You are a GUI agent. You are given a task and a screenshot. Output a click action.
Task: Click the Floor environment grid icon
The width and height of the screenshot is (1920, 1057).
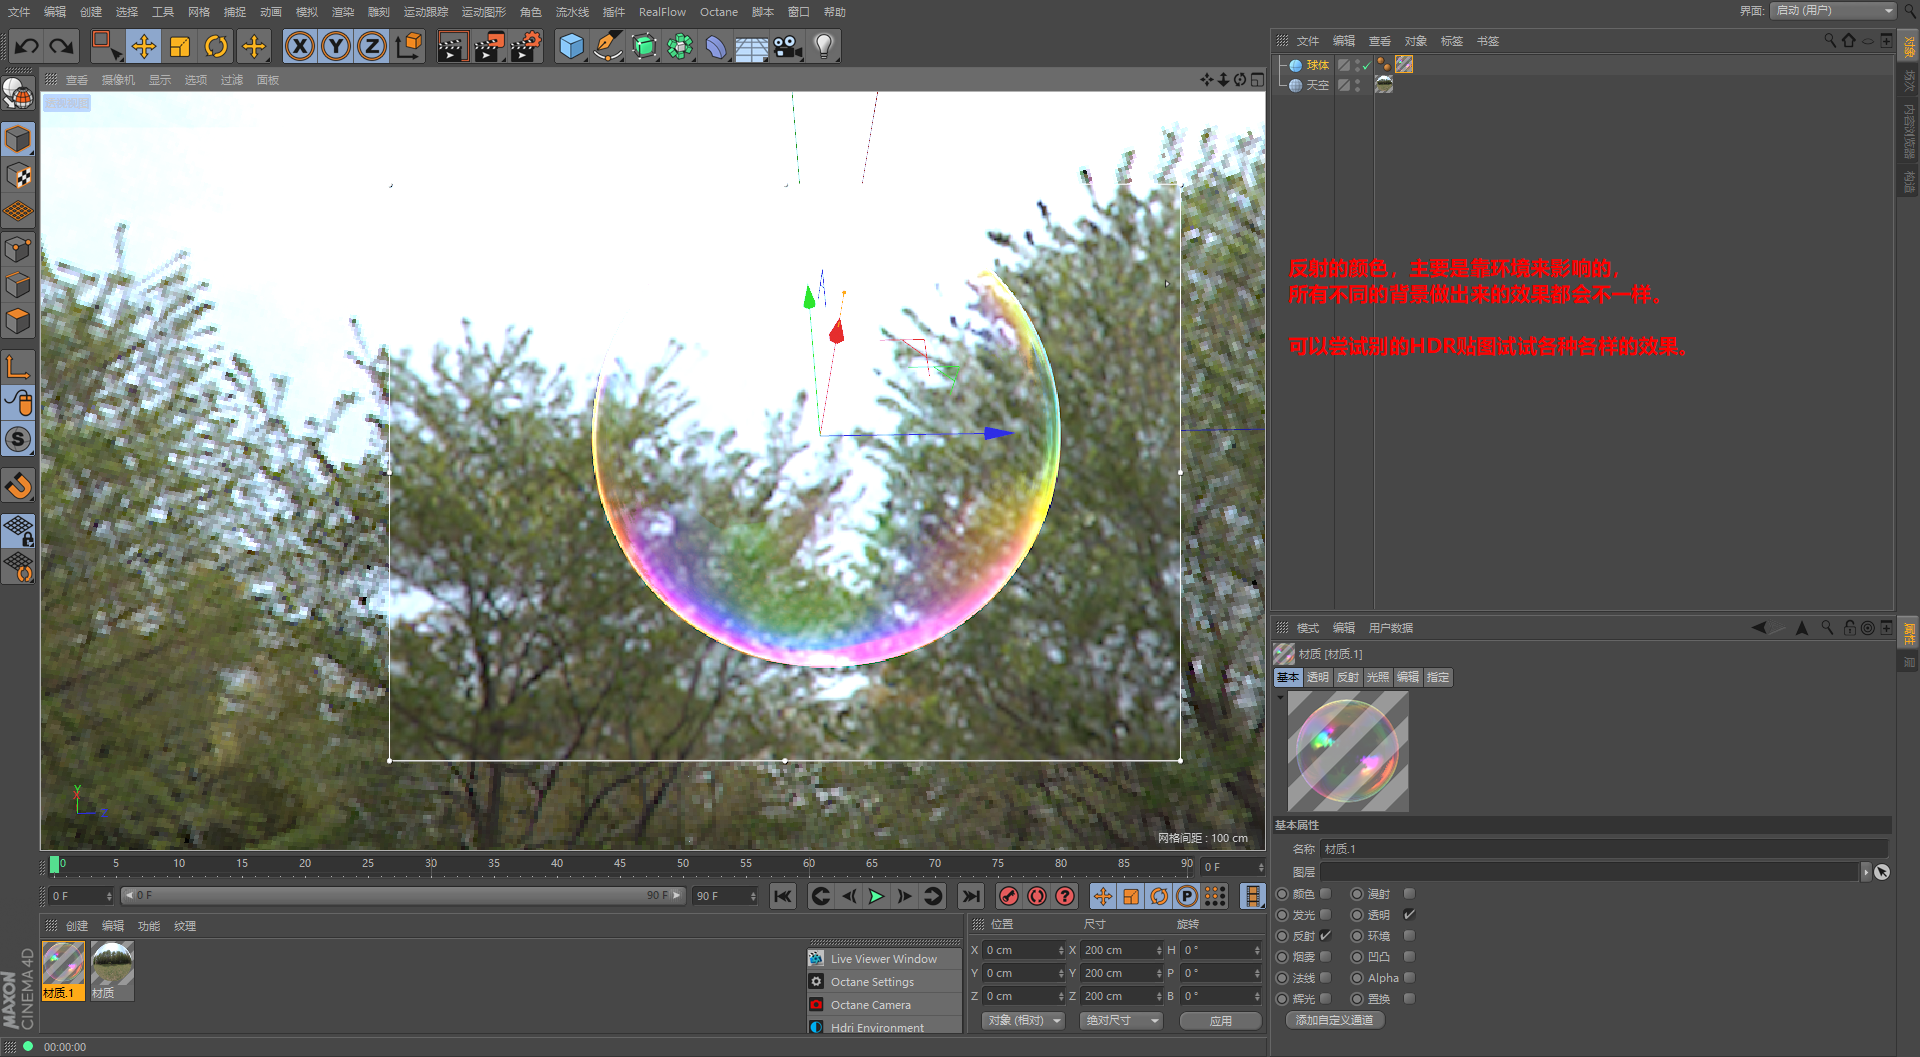pyautogui.click(x=751, y=46)
